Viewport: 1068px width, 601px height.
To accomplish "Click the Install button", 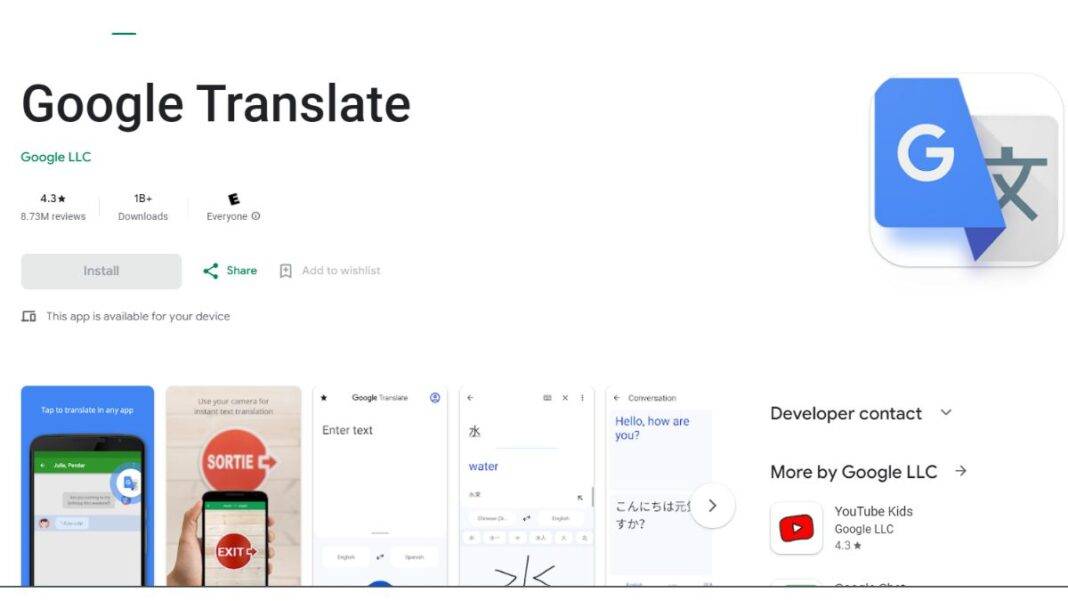I will click(100, 270).
